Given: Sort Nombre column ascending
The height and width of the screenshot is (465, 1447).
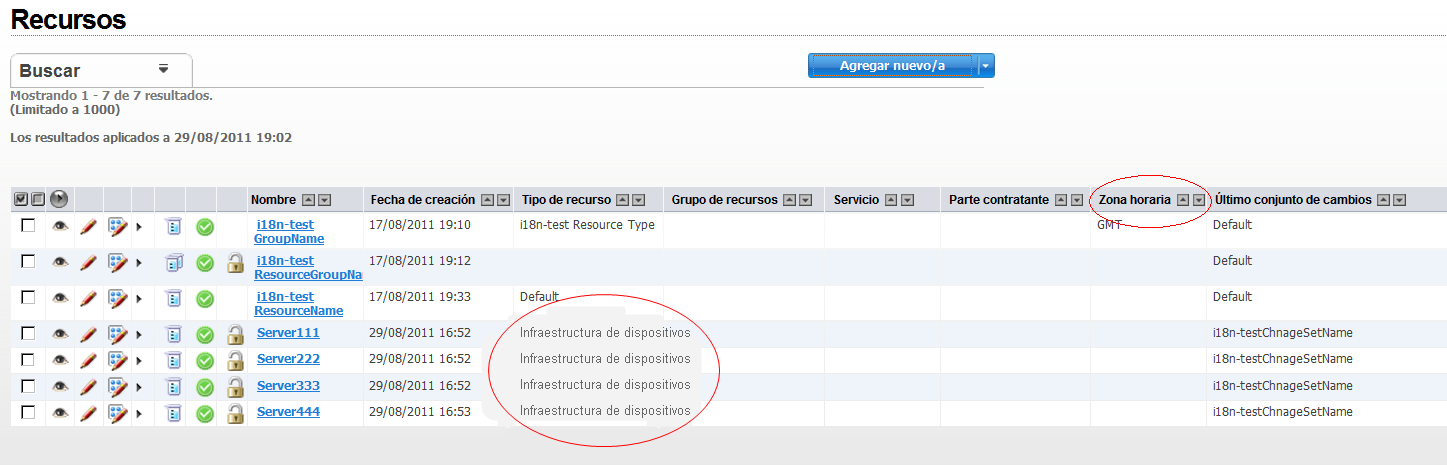Looking at the screenshot, I should click(309, 200).
